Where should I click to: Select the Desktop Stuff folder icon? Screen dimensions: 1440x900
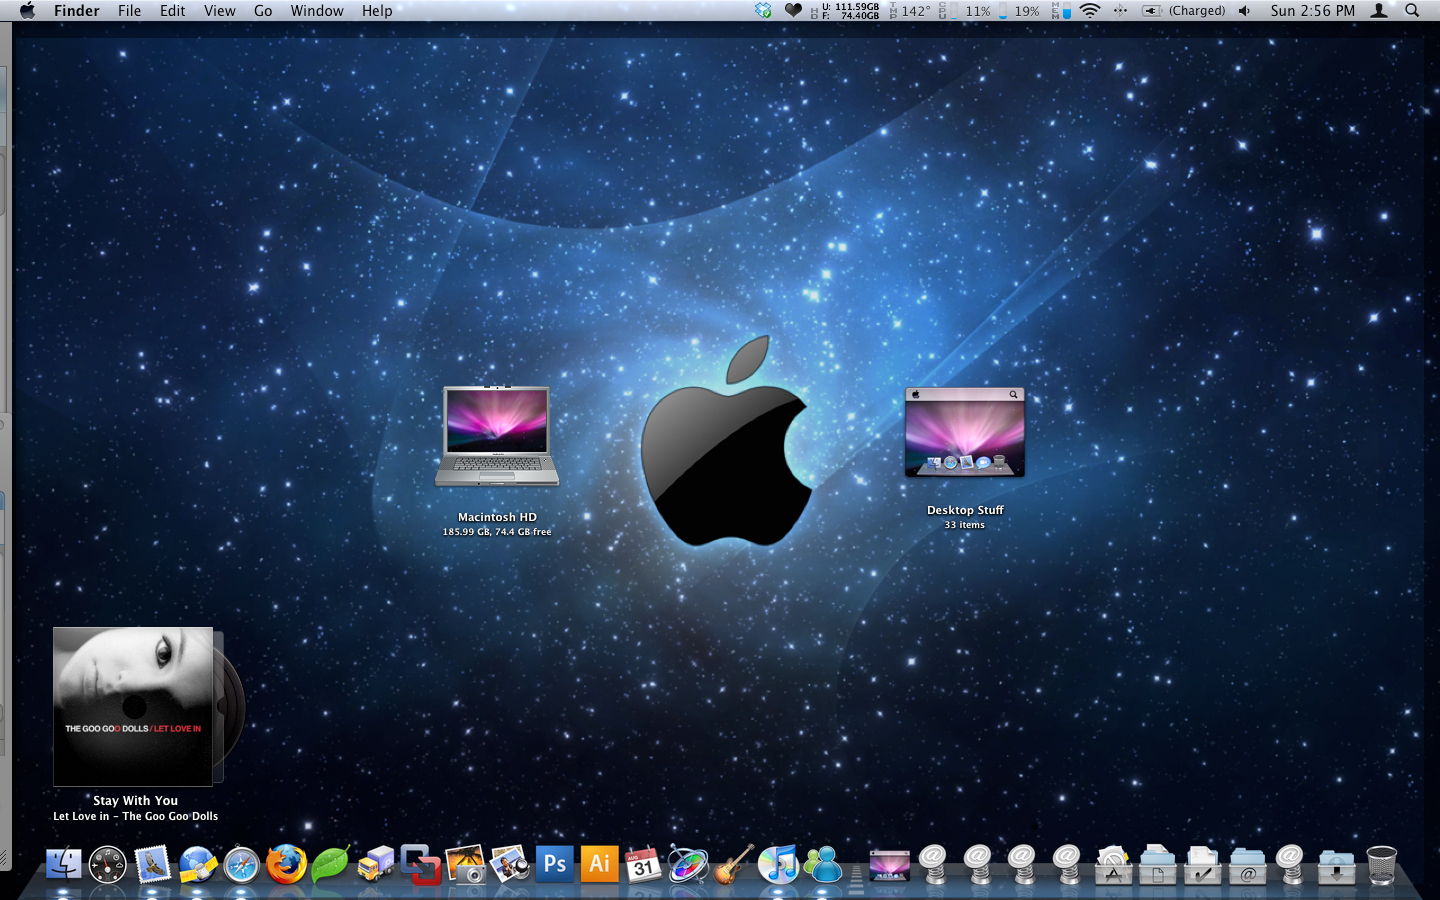click(965, 433)
